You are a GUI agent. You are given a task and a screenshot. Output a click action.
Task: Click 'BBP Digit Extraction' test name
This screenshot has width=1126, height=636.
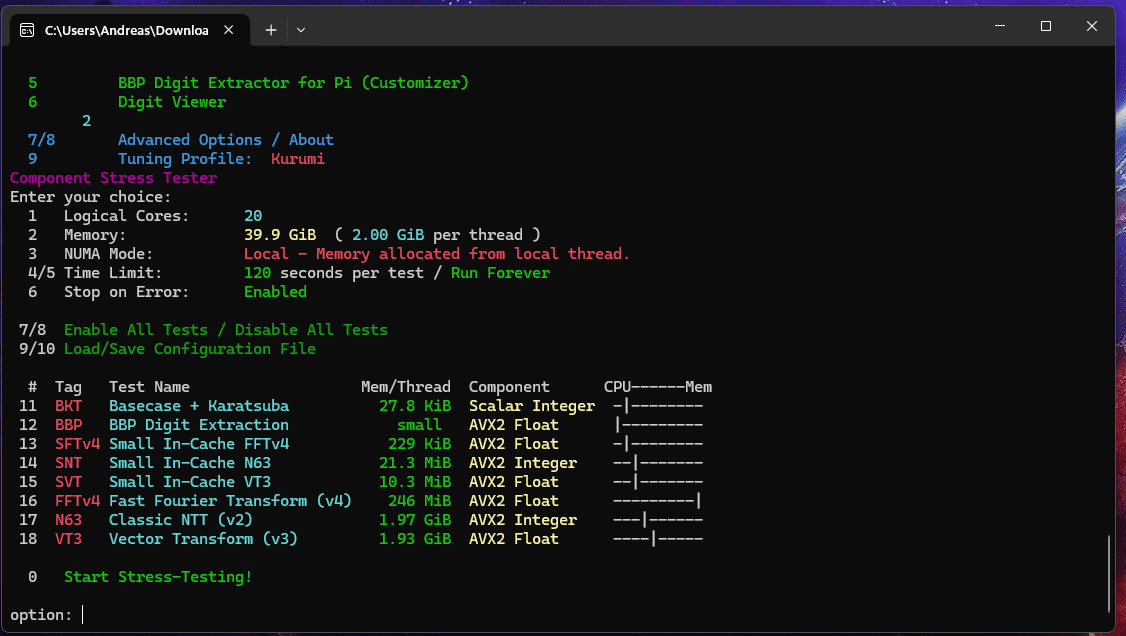pyautogui.click(x=199, y=425)
